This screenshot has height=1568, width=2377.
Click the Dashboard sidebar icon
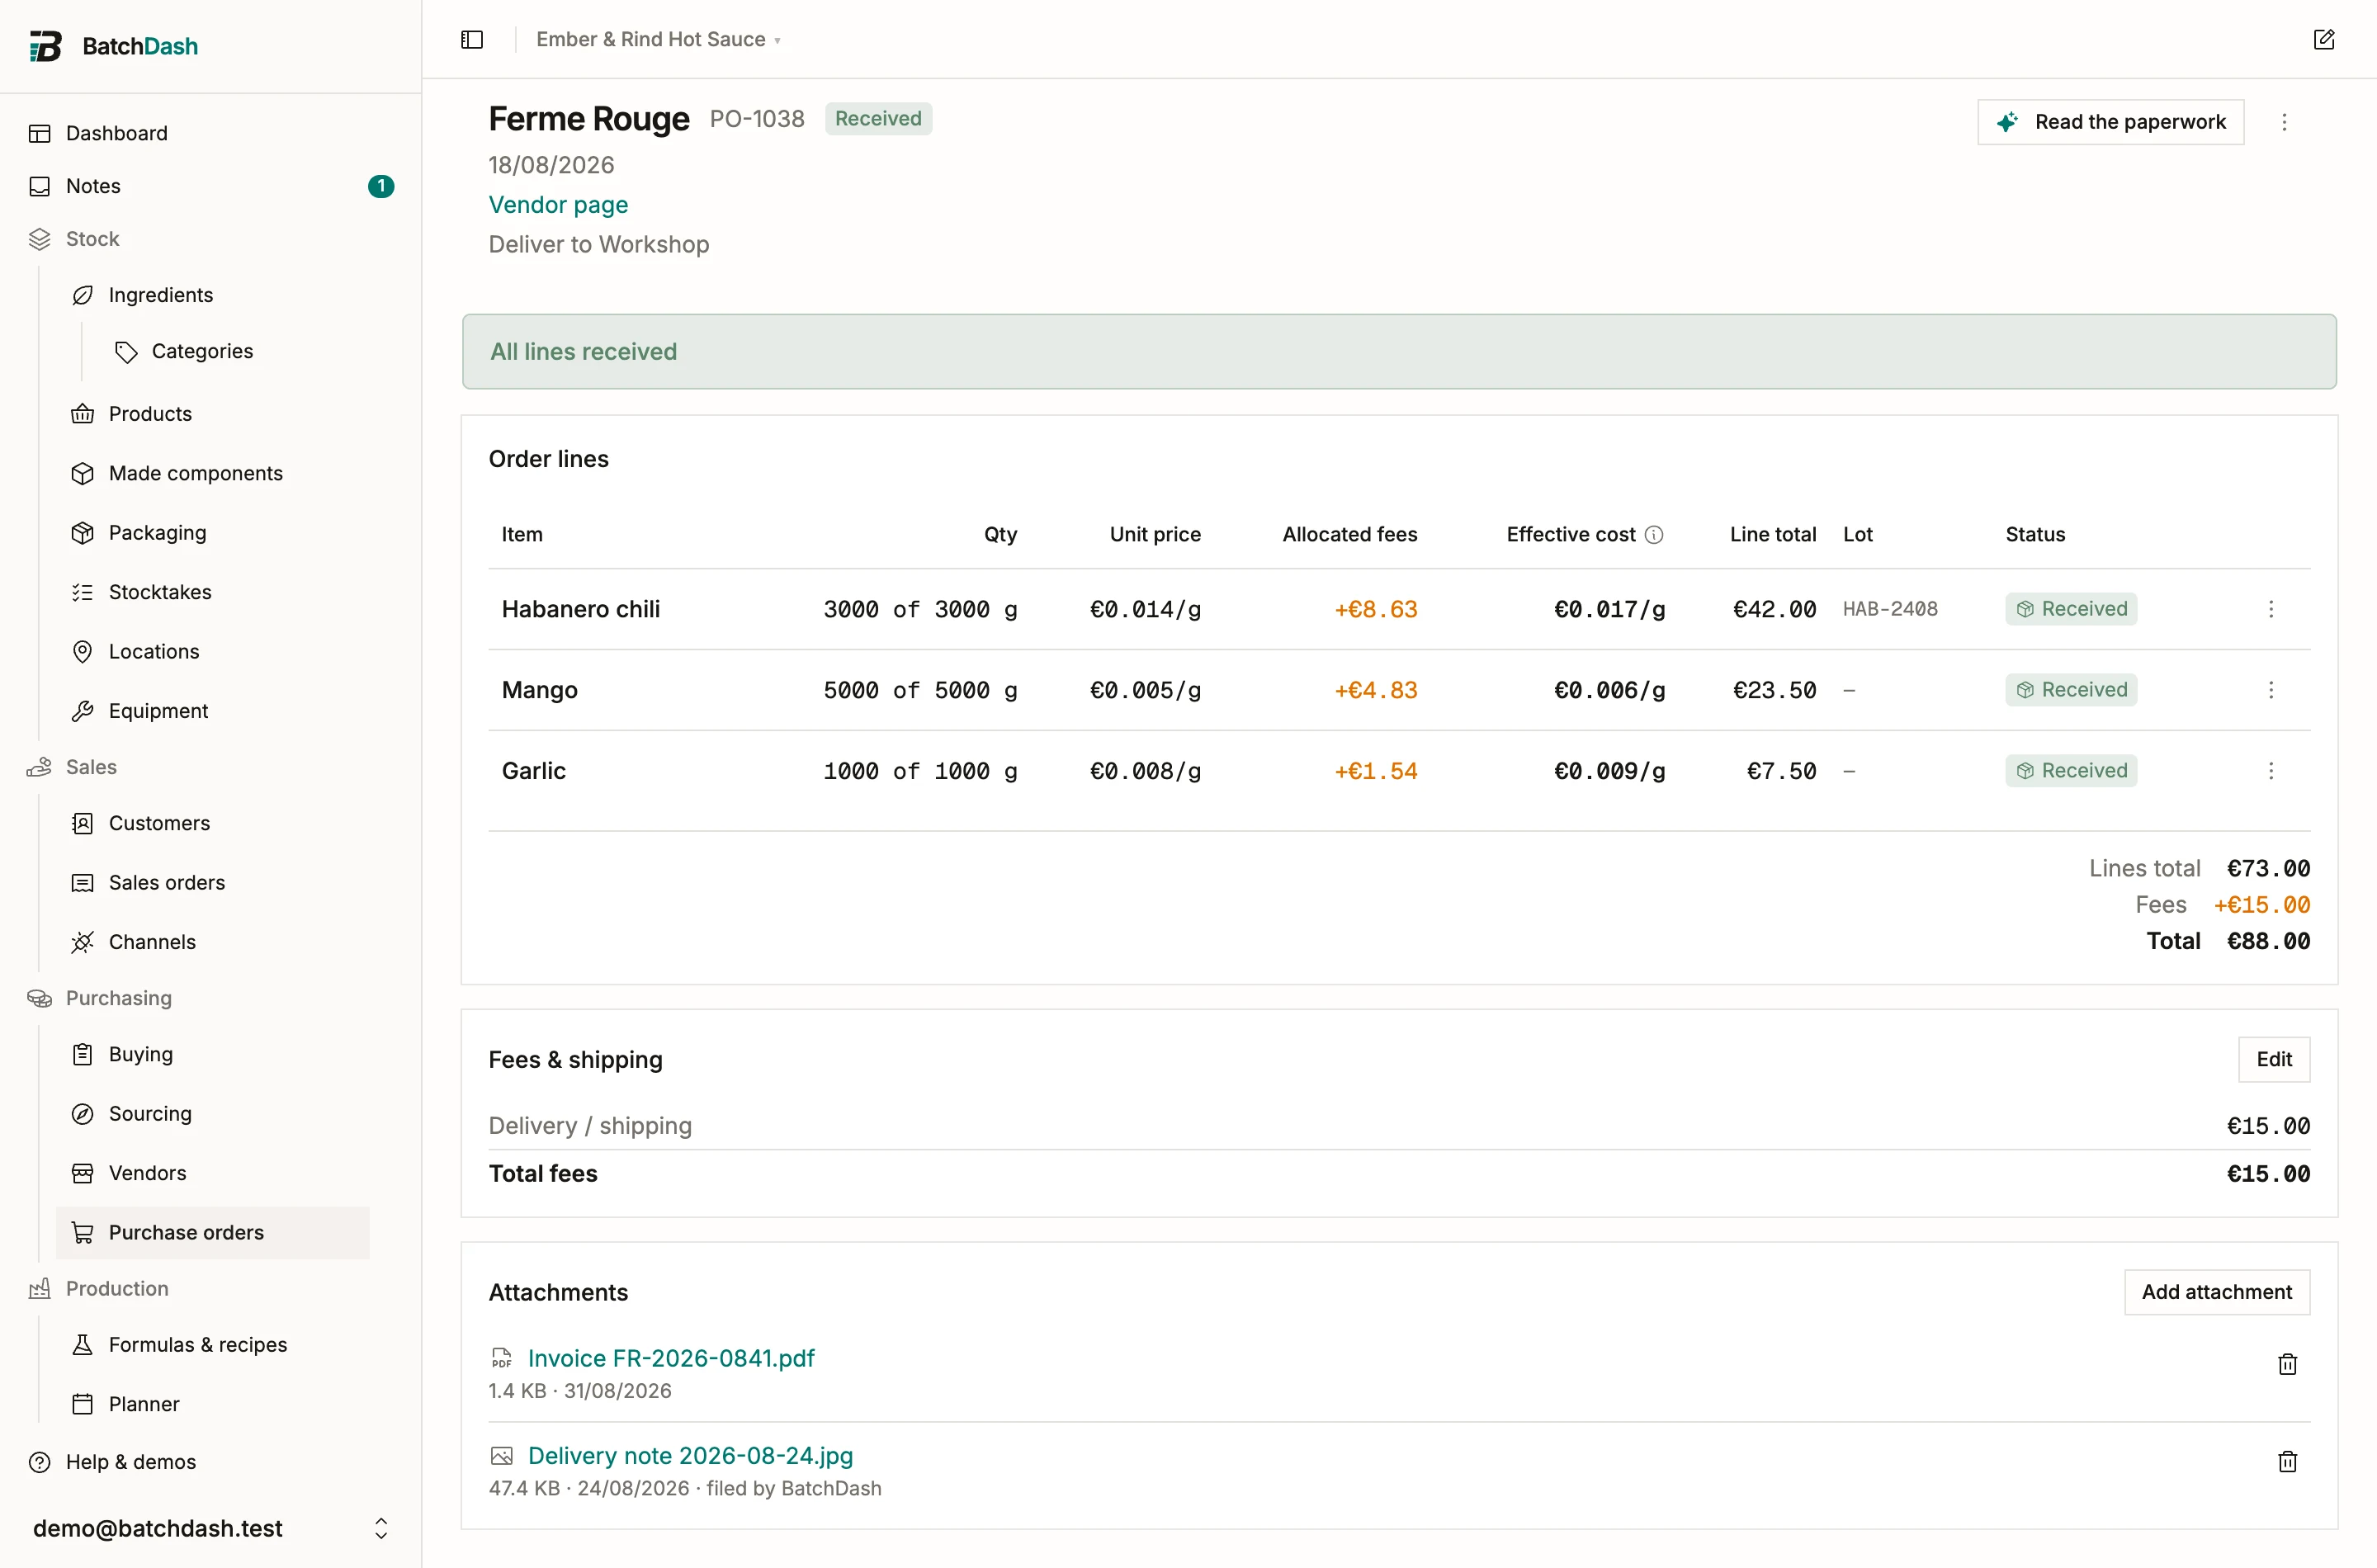point(40,133)
